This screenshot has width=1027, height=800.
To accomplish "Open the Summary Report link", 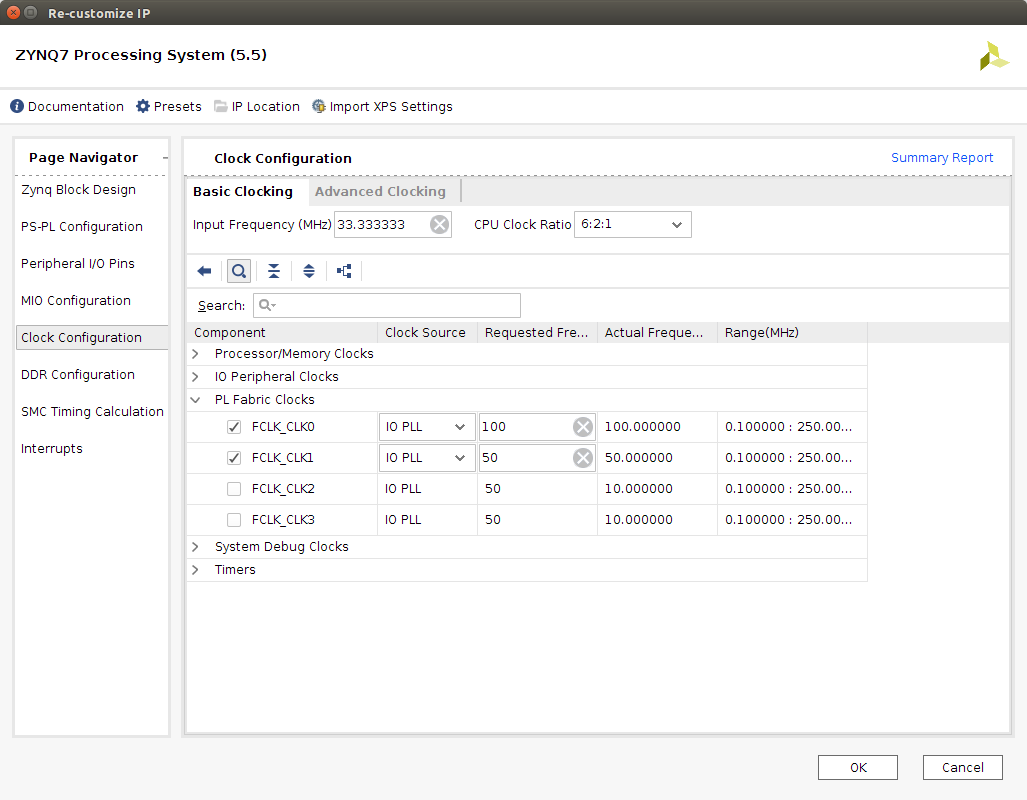I will click(x=942, y=158).
